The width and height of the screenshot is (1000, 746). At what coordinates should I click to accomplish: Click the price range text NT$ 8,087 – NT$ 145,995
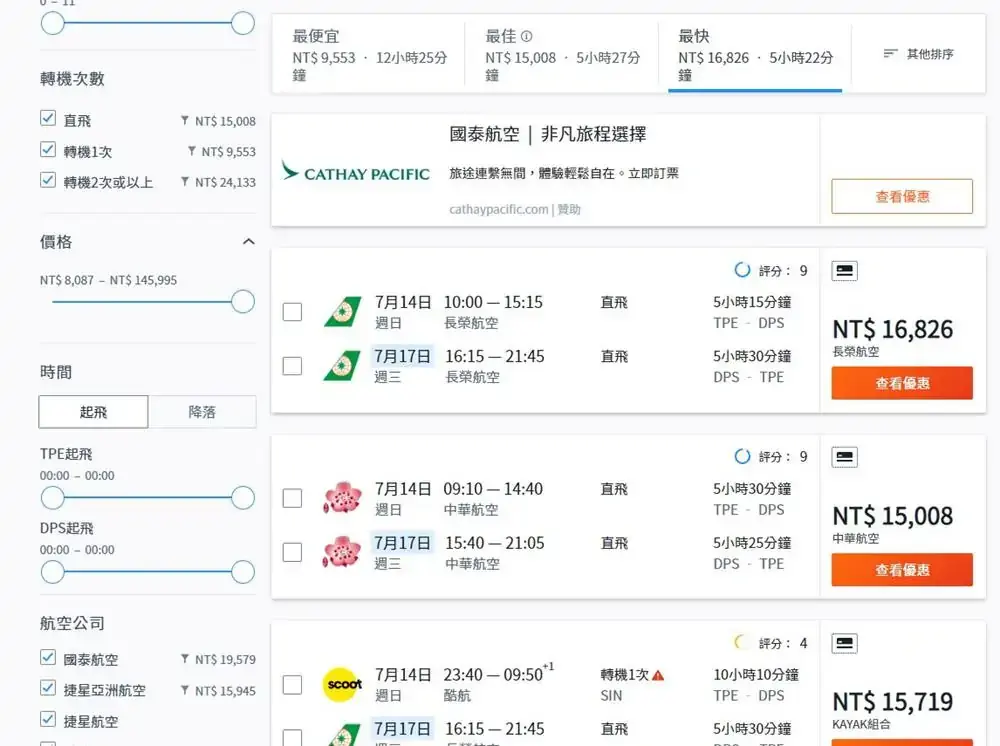108,280
